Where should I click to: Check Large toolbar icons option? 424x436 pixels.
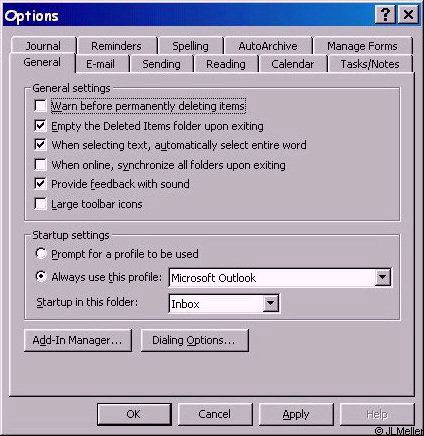click(40, 204)
